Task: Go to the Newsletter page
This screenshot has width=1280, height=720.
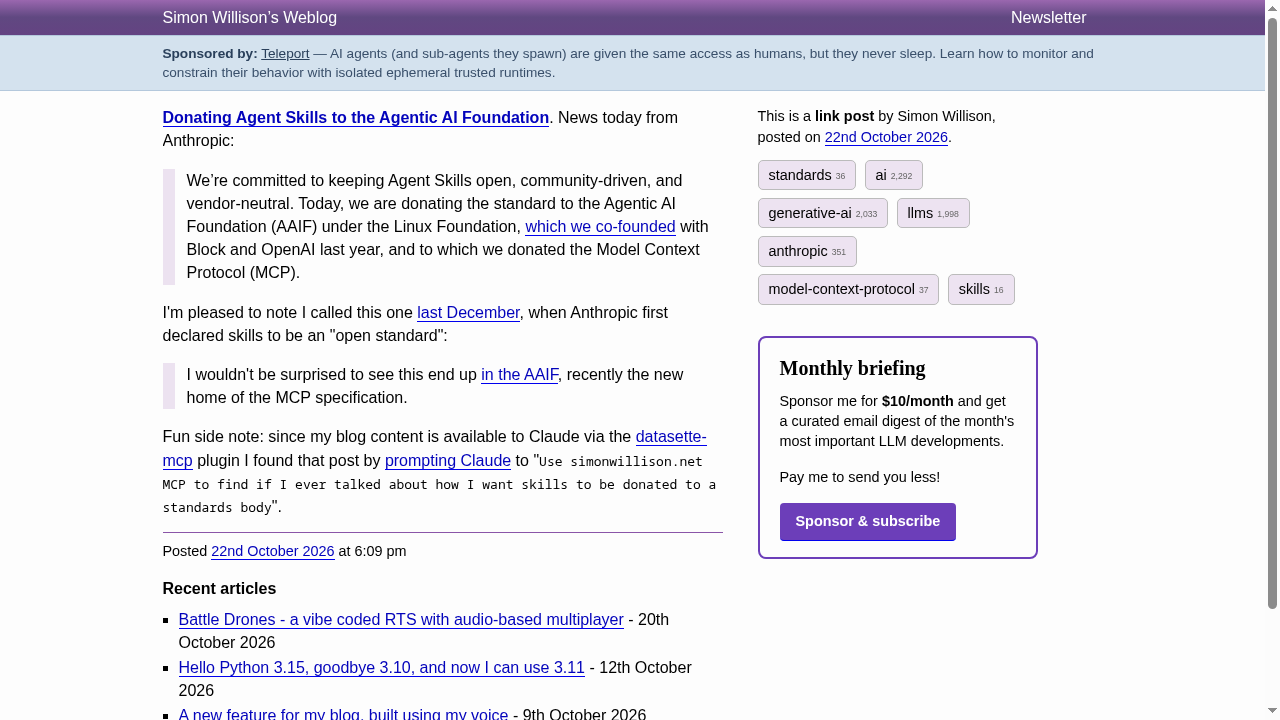Action: tap(1048, 18)
